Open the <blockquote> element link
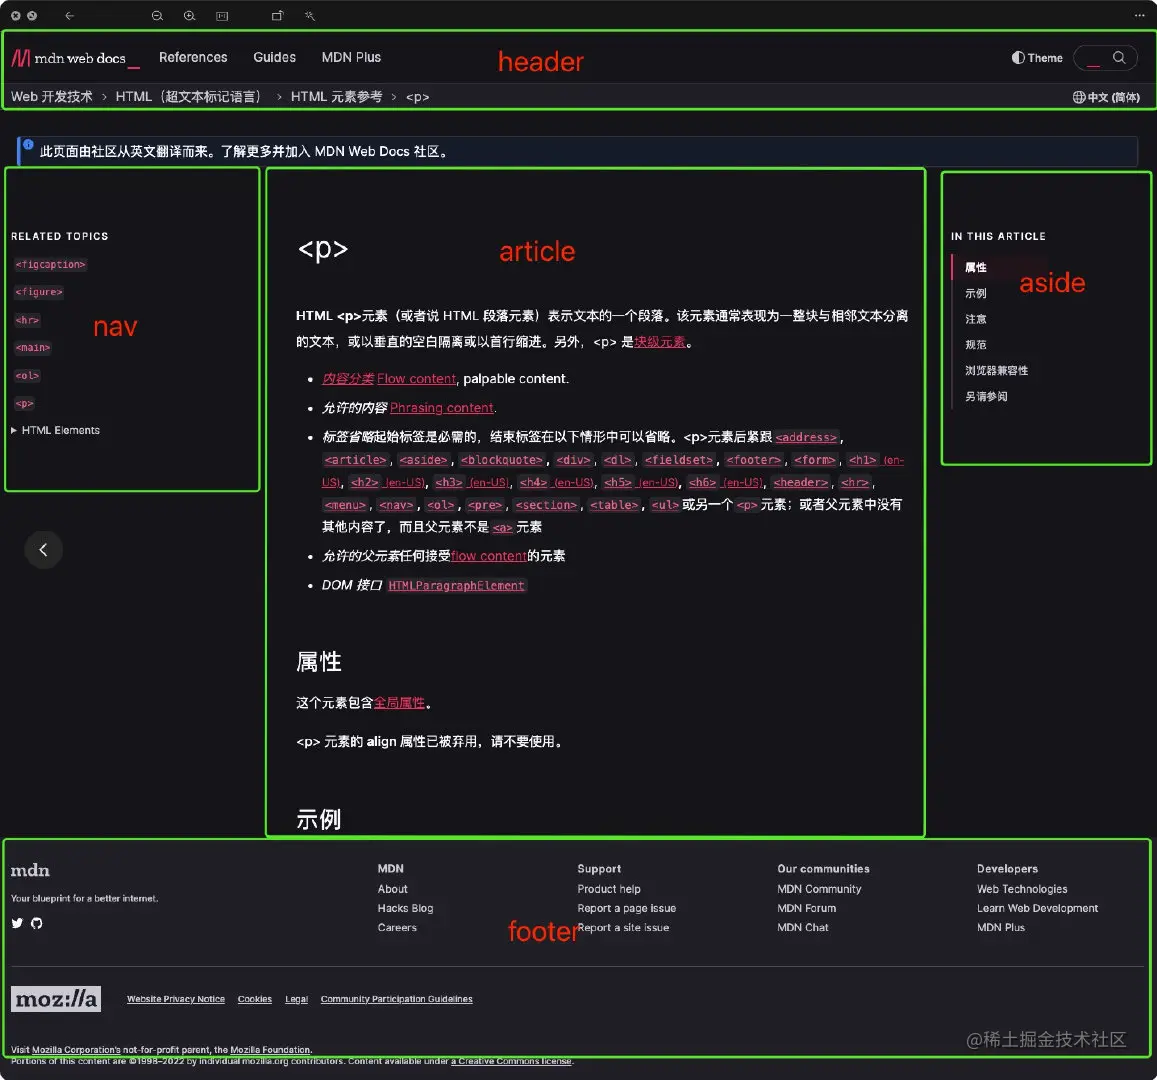1157x1080 pixels. point(502,460)
